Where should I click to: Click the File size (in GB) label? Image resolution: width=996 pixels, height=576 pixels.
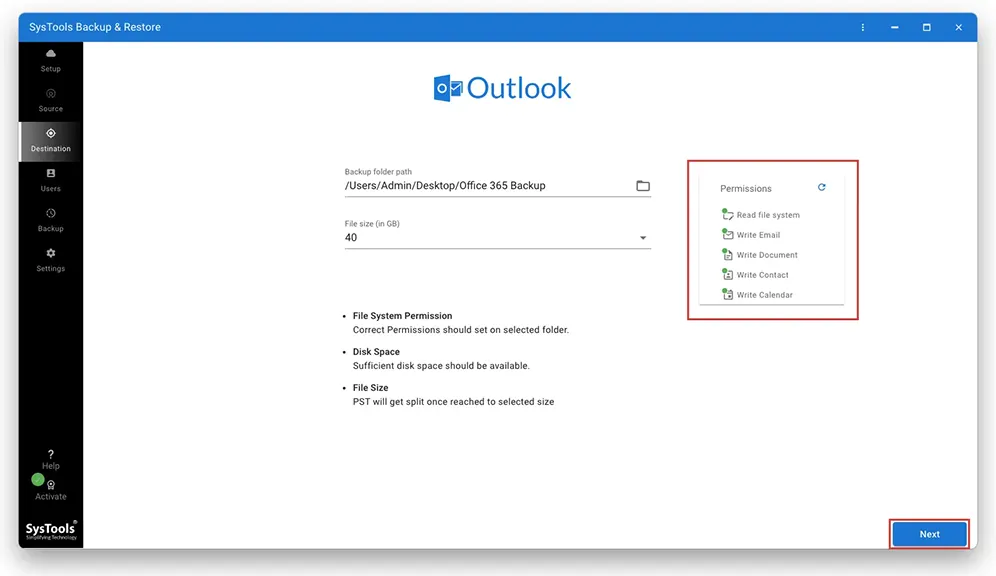(x=372, y=224)
